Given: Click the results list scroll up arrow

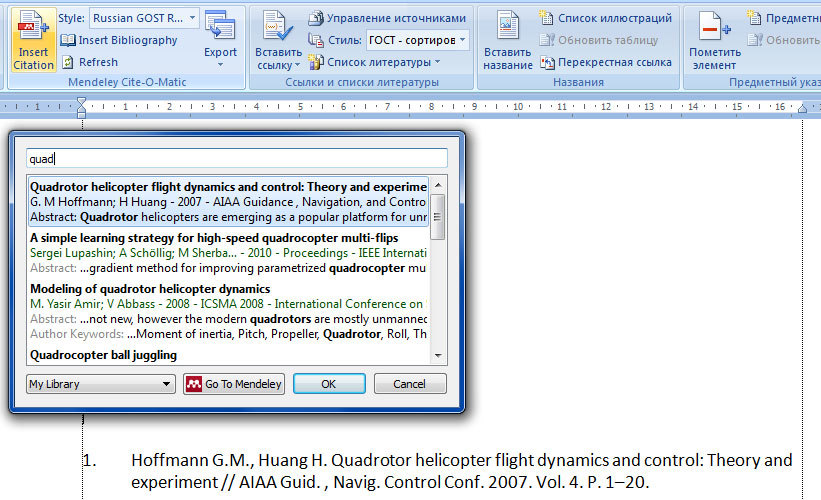Looking at the screenshot, I should [x=438, y=185].
